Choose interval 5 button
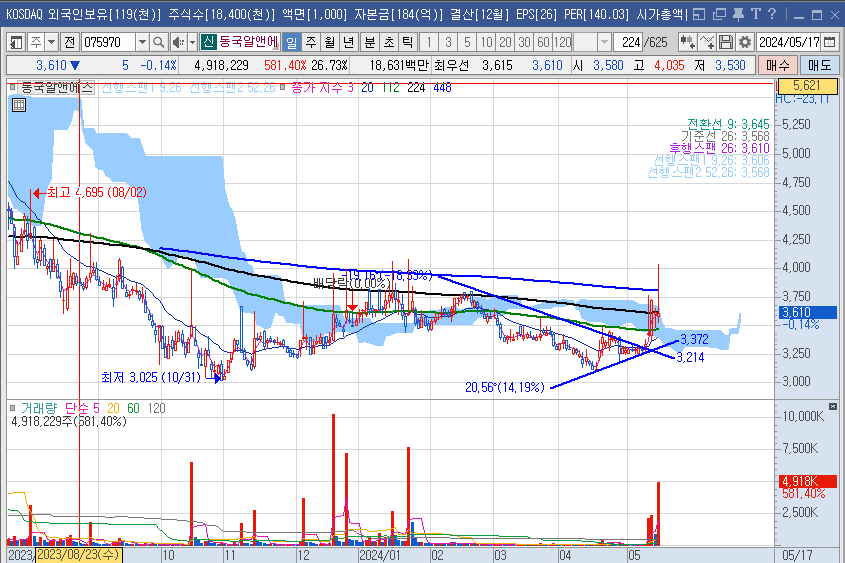The image size is (845, 563). click(467, 41)
